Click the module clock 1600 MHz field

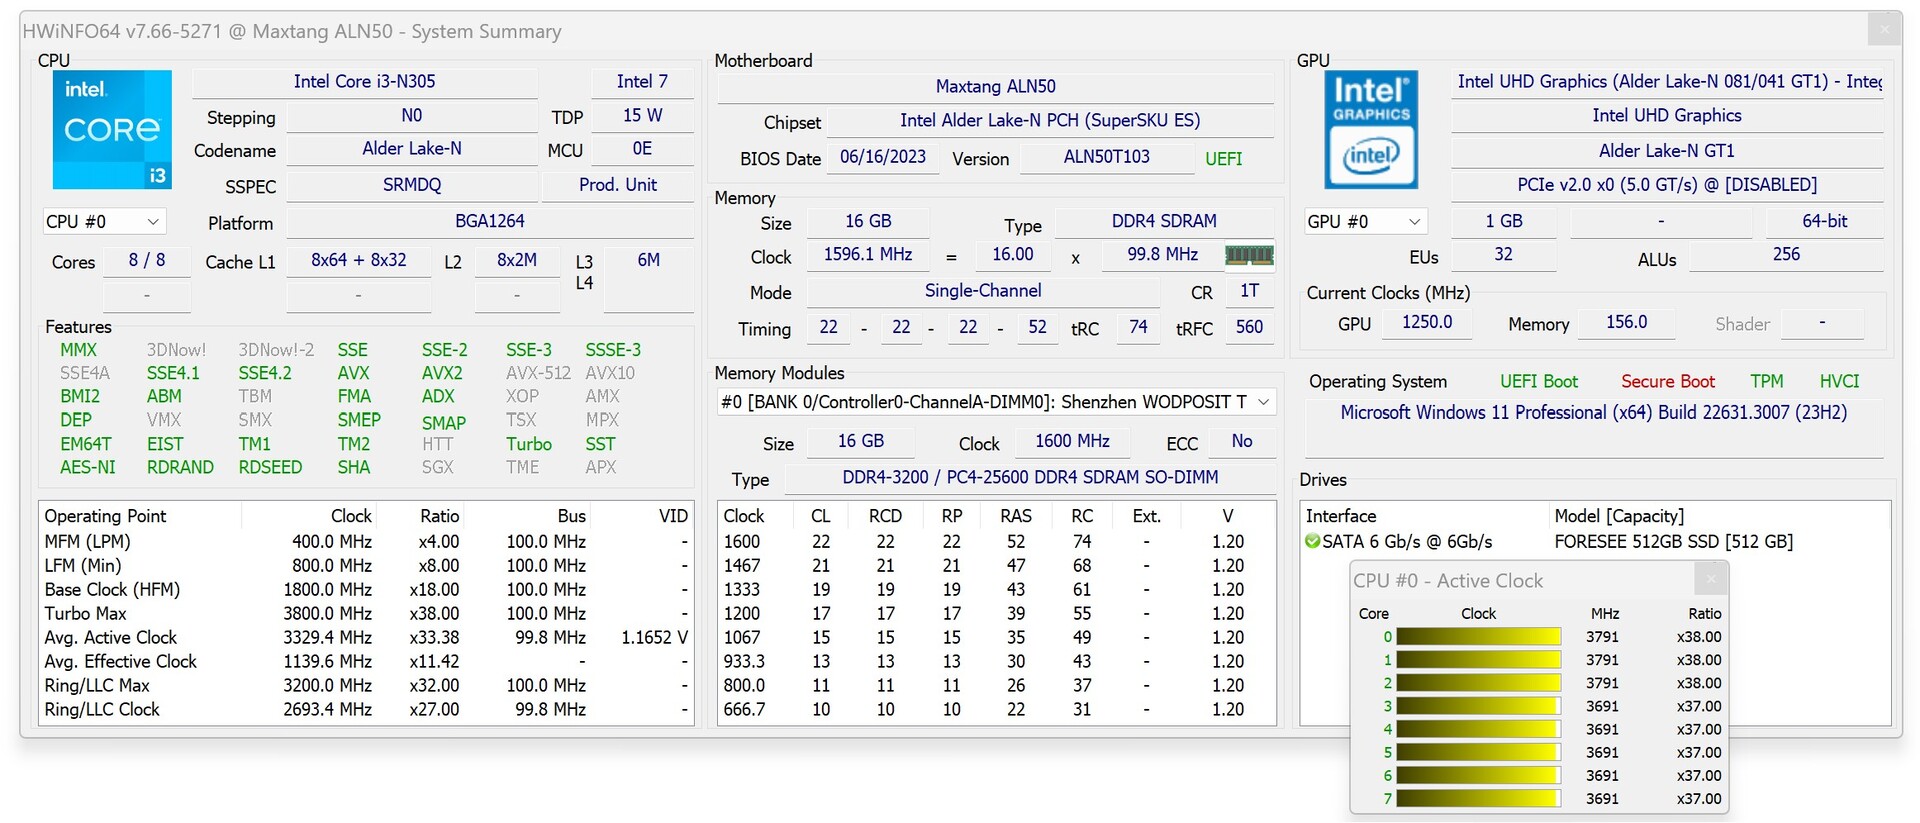[x=1072, y=441]
